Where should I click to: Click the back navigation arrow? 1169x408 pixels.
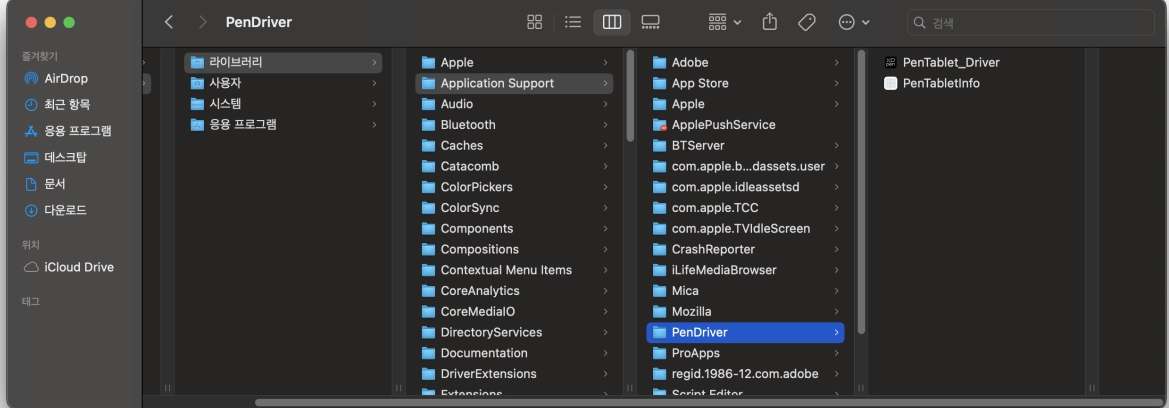(x=169, y=22)
